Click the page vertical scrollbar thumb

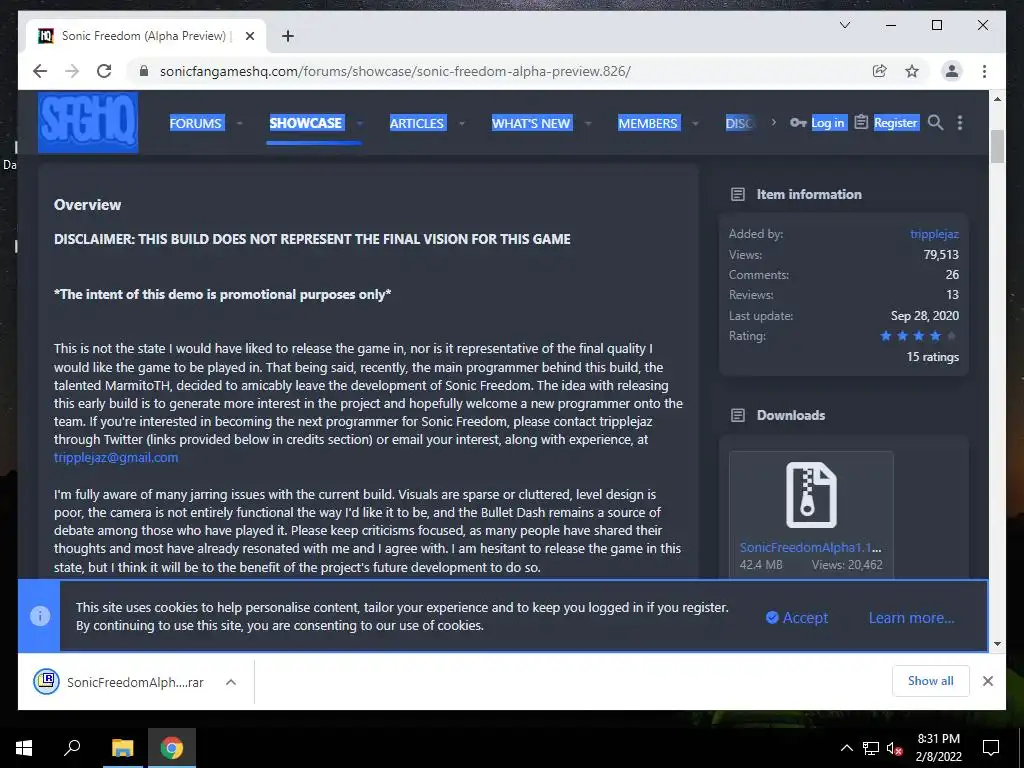click(997, 146)
